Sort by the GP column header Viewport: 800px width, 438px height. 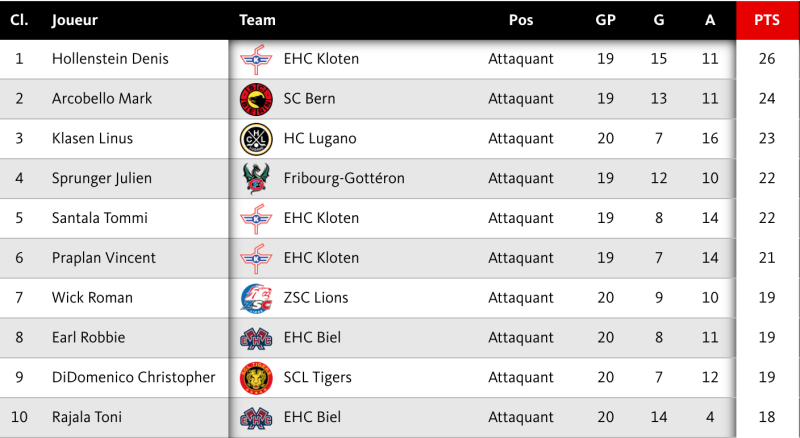(605, 20)
